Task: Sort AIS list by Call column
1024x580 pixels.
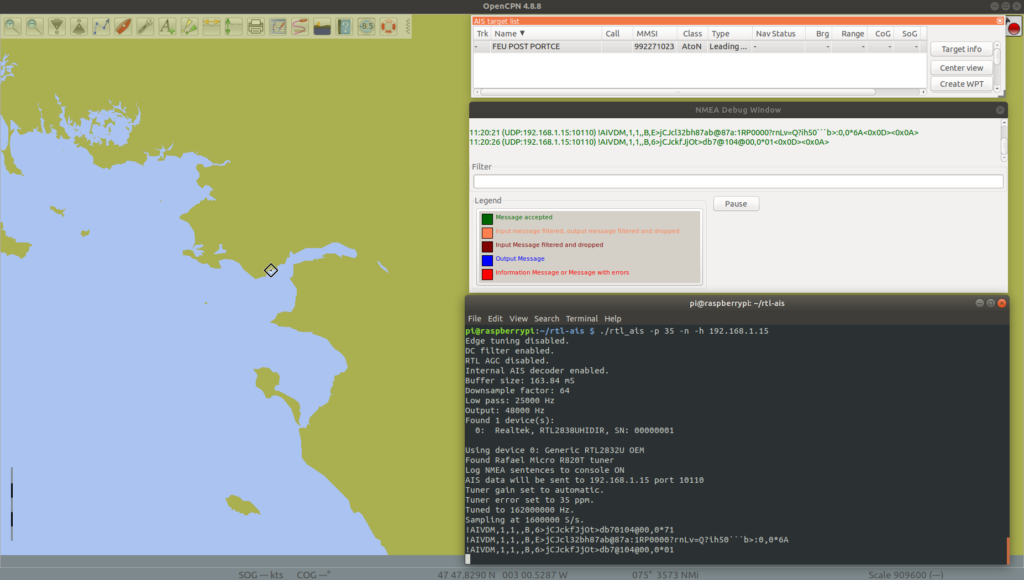Action: (x=616, y=33)
